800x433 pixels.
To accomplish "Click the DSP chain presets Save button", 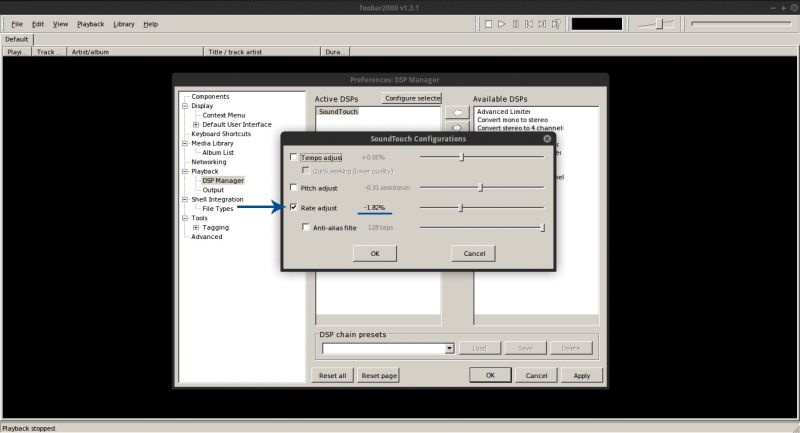I will [x=525, y=348].
